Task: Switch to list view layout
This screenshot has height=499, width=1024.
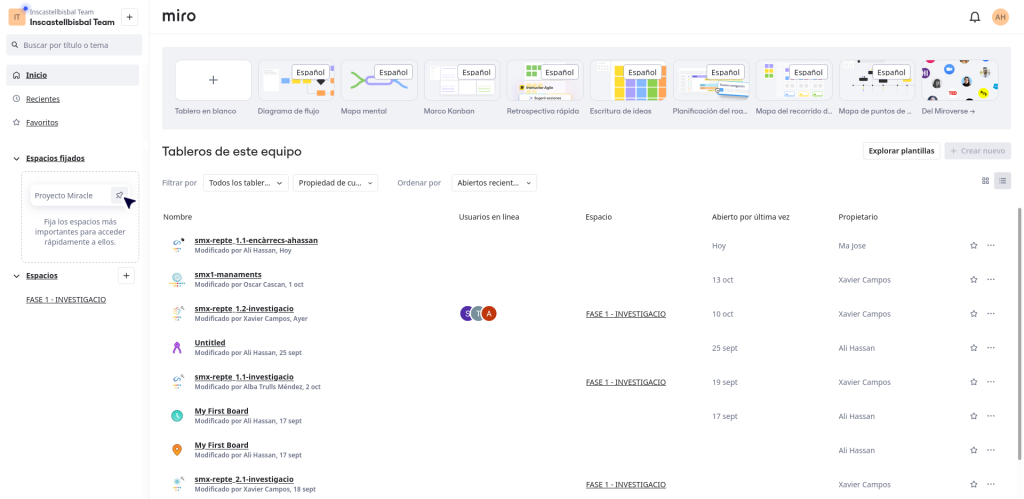Action: pos(1002,181)
